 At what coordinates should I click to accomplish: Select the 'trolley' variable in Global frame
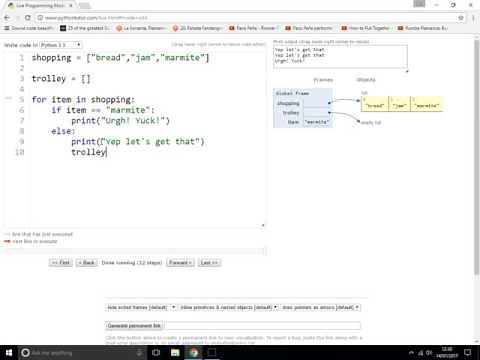coord(291,113)
